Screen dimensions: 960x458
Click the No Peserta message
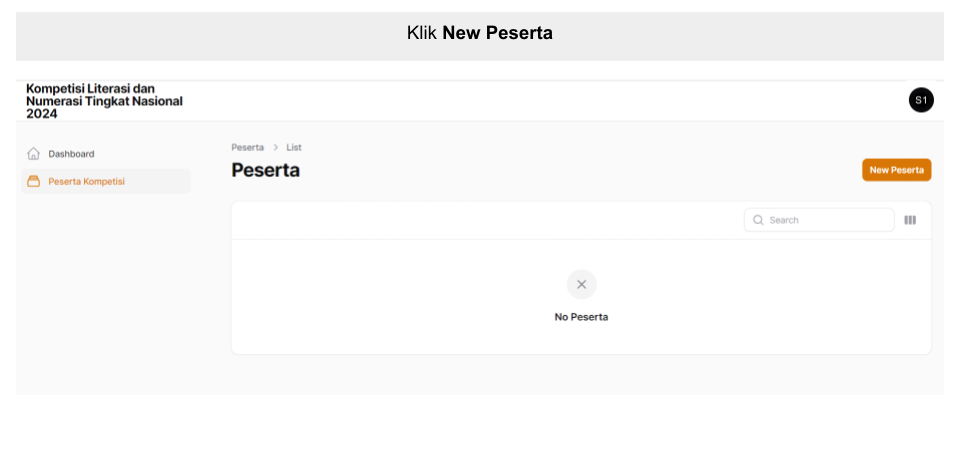pyautogui.click(x=581, y=317)
